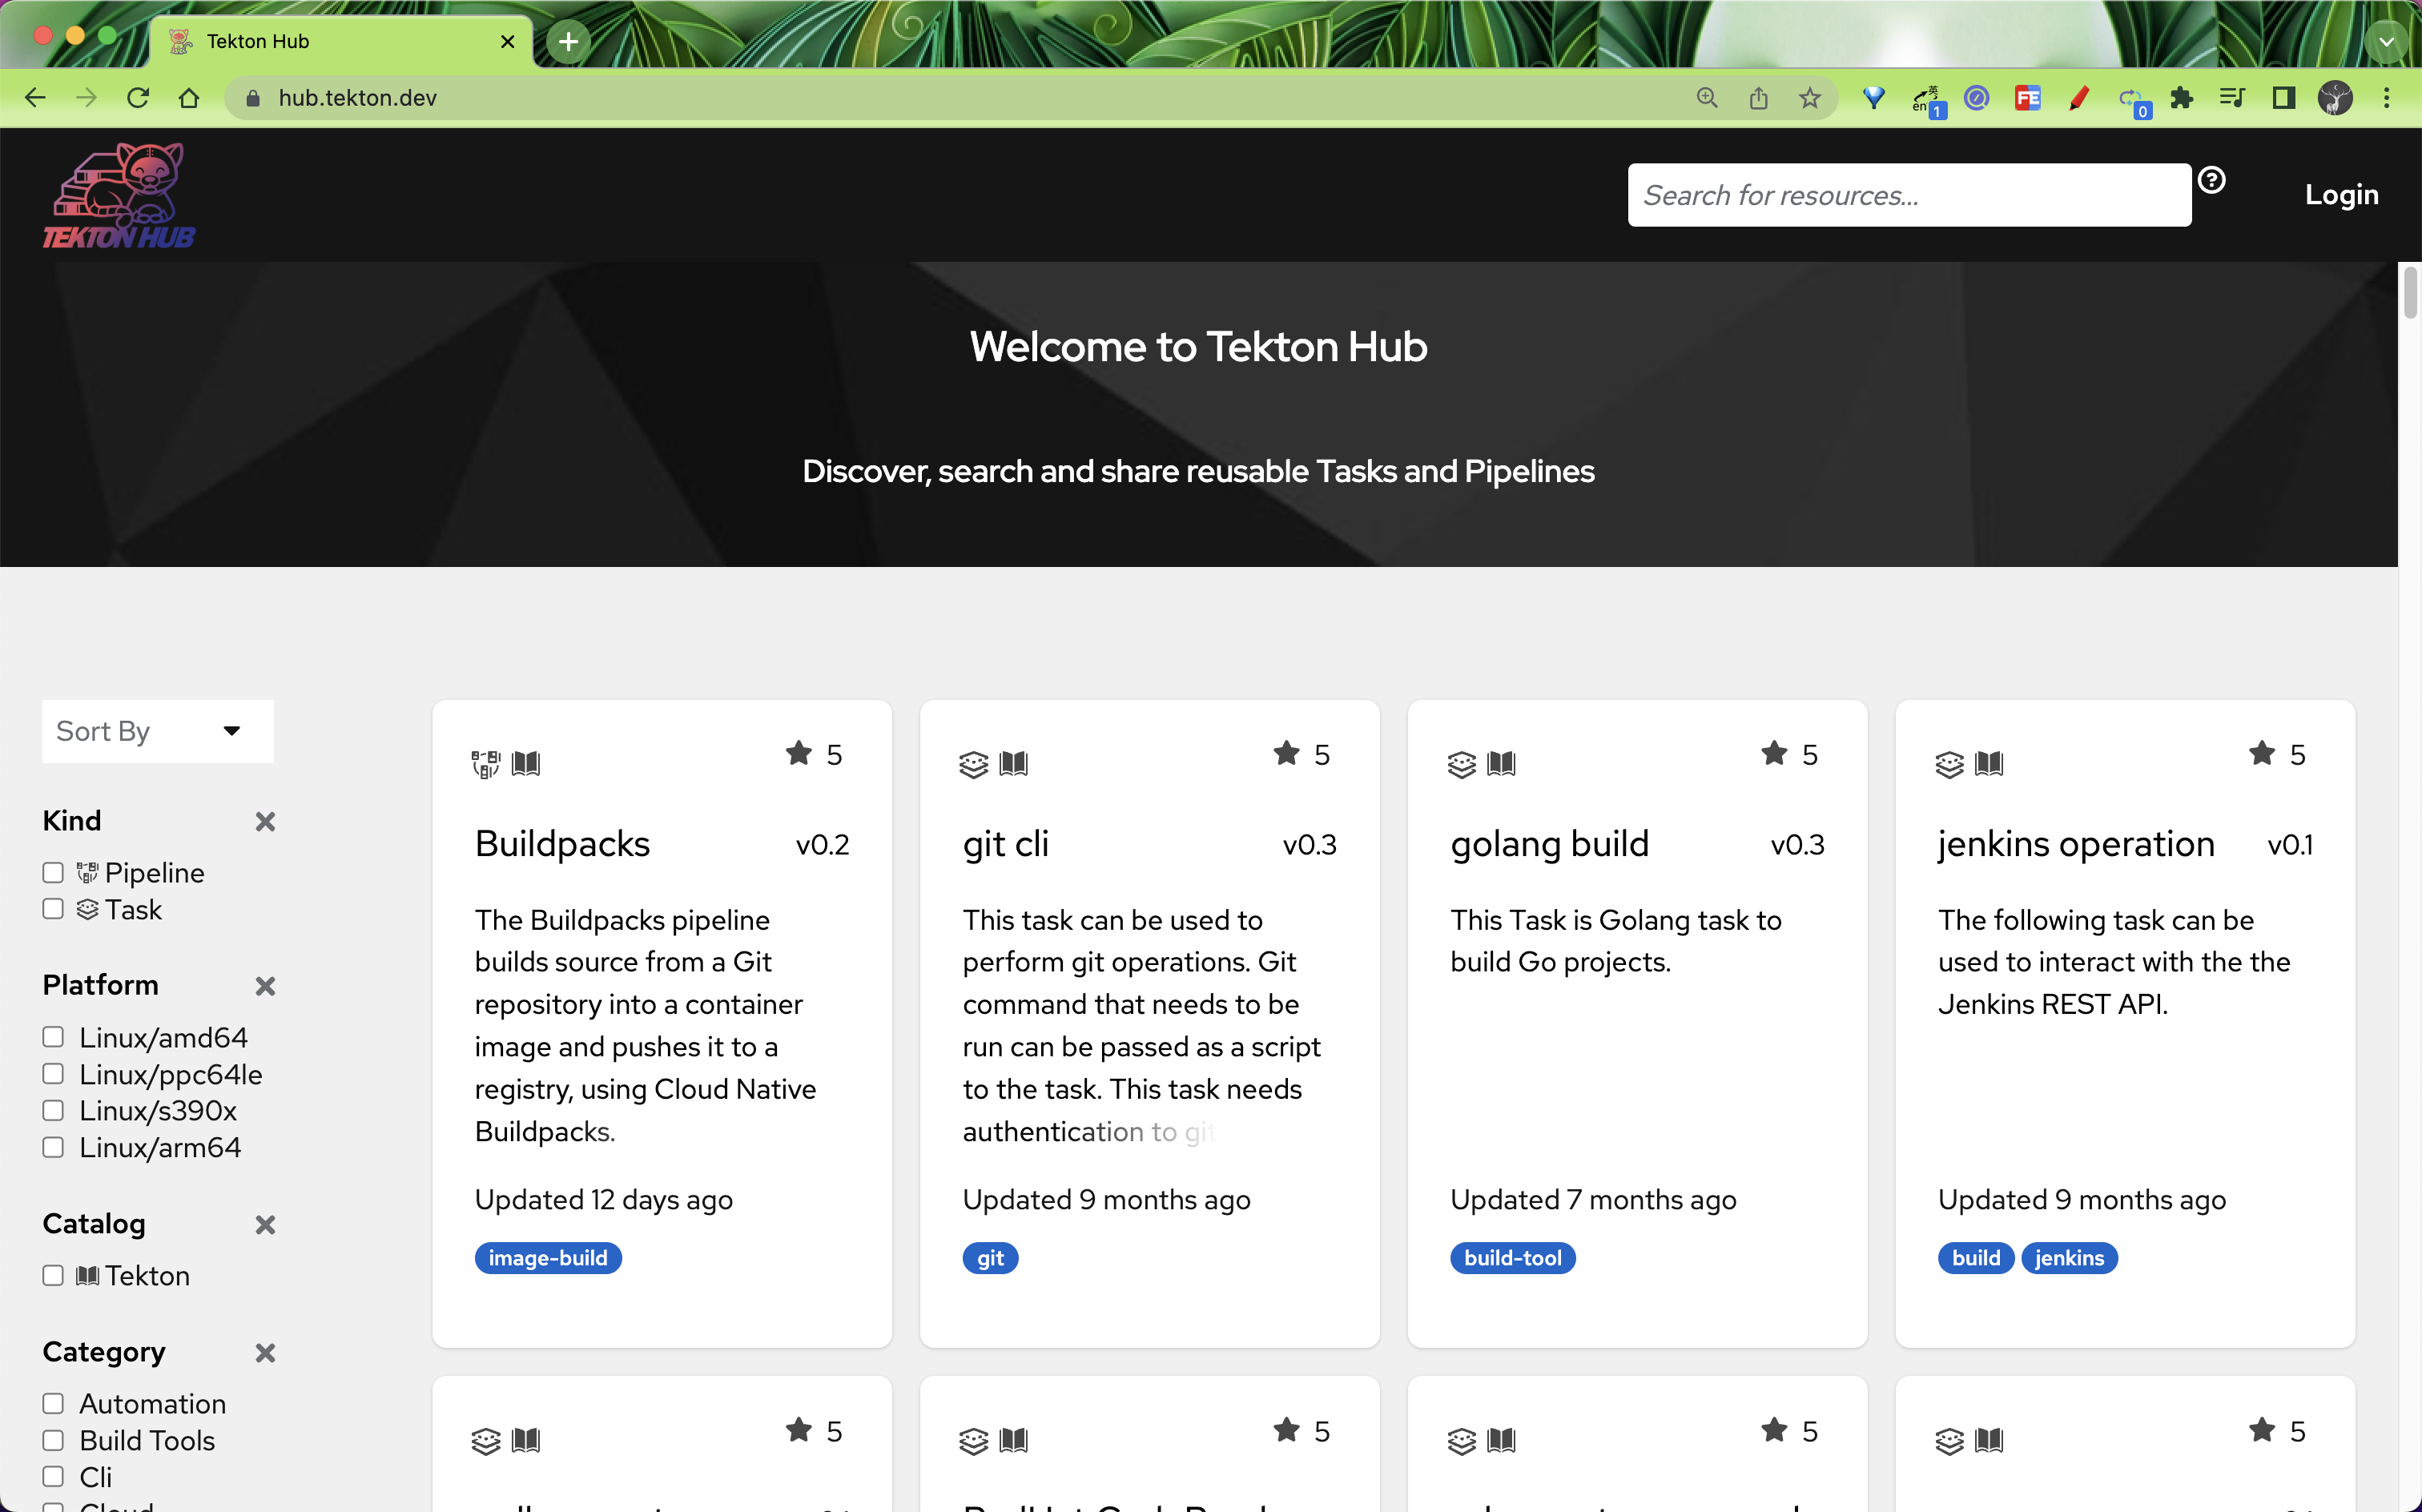
Task: Enable the Task kind checkbox
Action: point(53,909)
